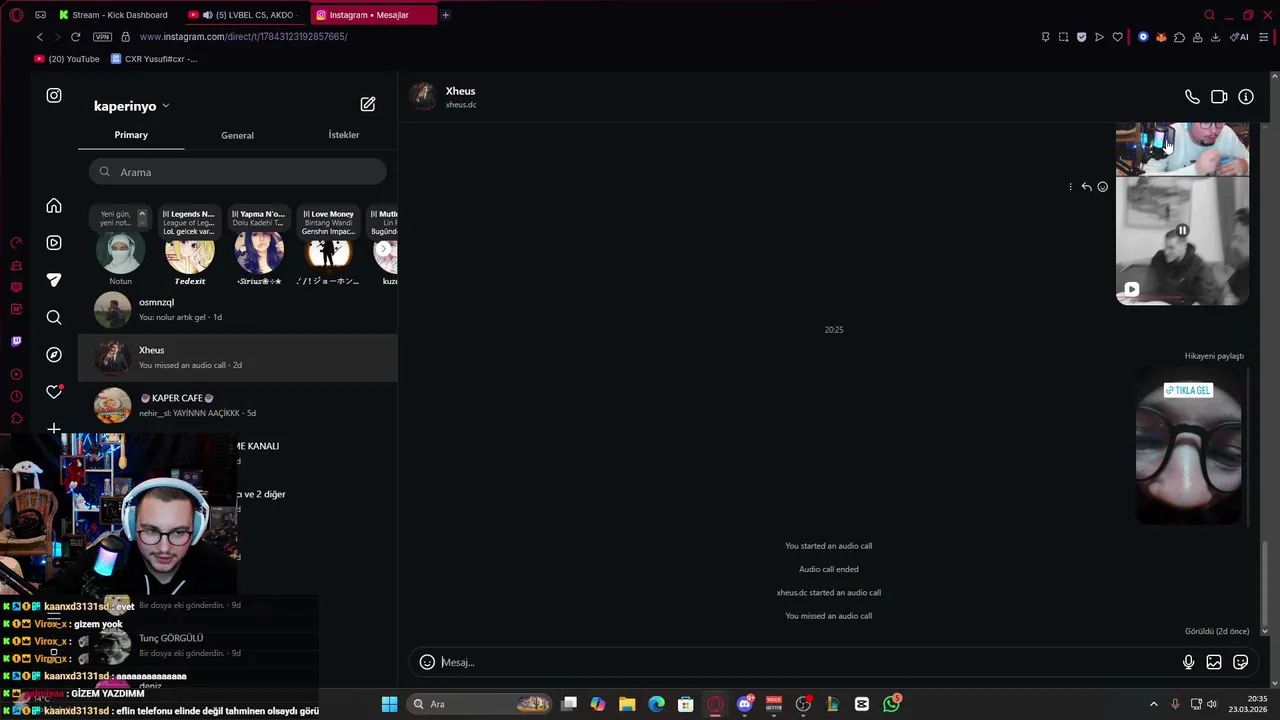Open the shared reel video thumbnail

point(1182,241)
